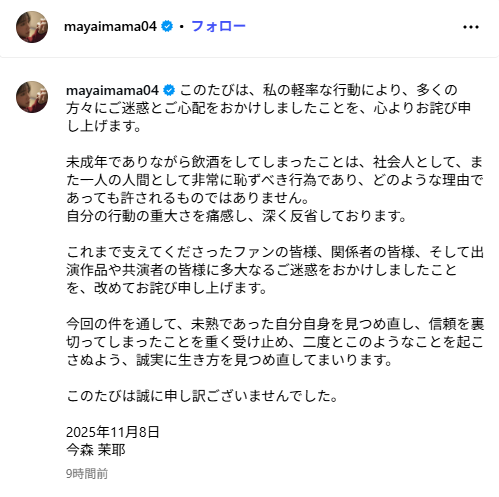The image size is (499, 497).
Task: Open the mayaimama04 username in the header
Action: (110, 26)
